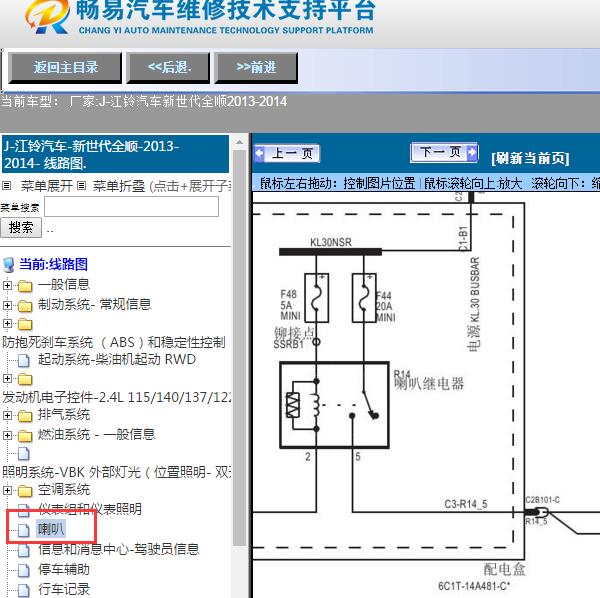Expand the 排气系统 plus sign
600x598 pixels.
(x=7, y=416)
